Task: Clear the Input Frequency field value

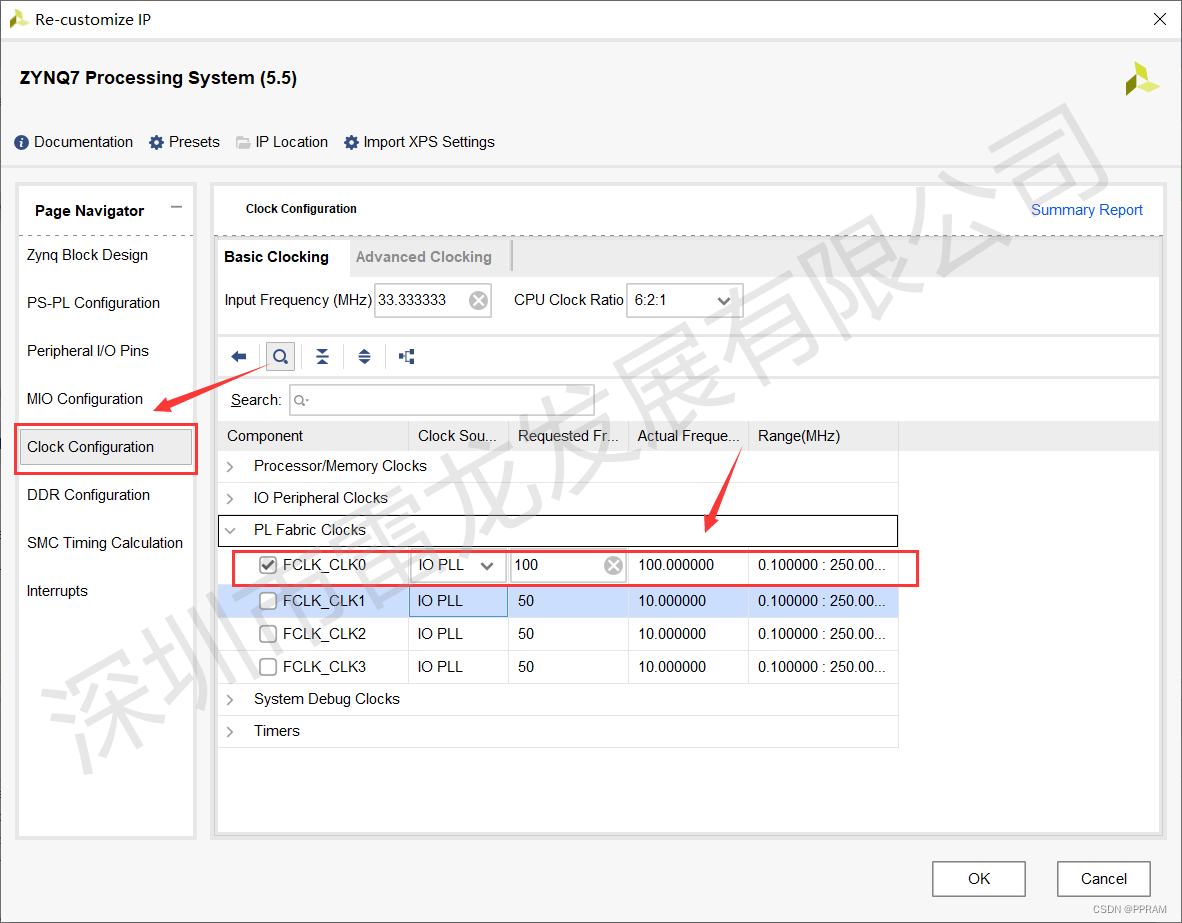Action: tap(479, 300)
